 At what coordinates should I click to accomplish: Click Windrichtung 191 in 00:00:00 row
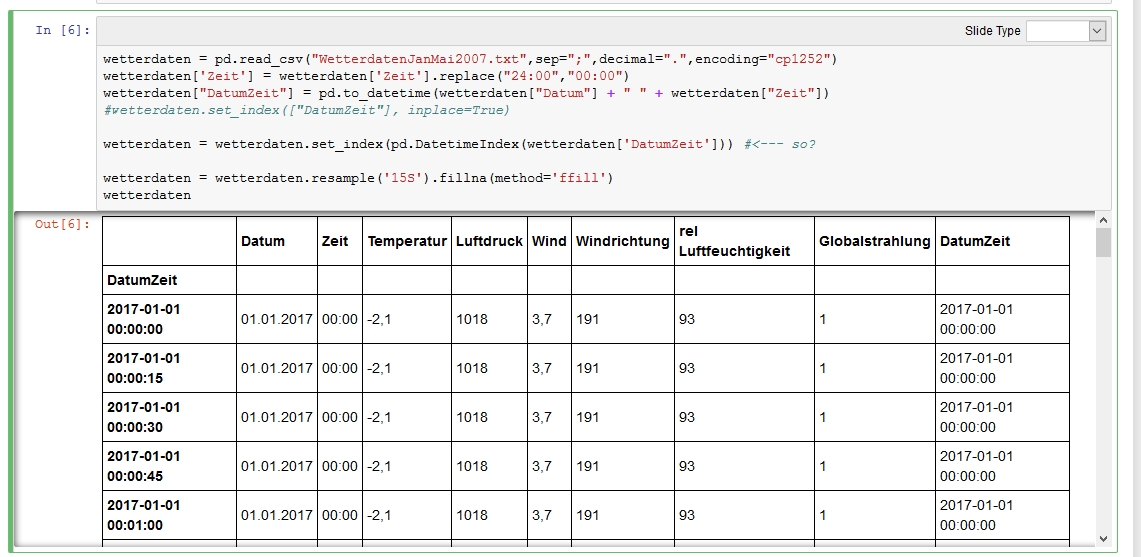pyautogui.click(x=622, y=319)
